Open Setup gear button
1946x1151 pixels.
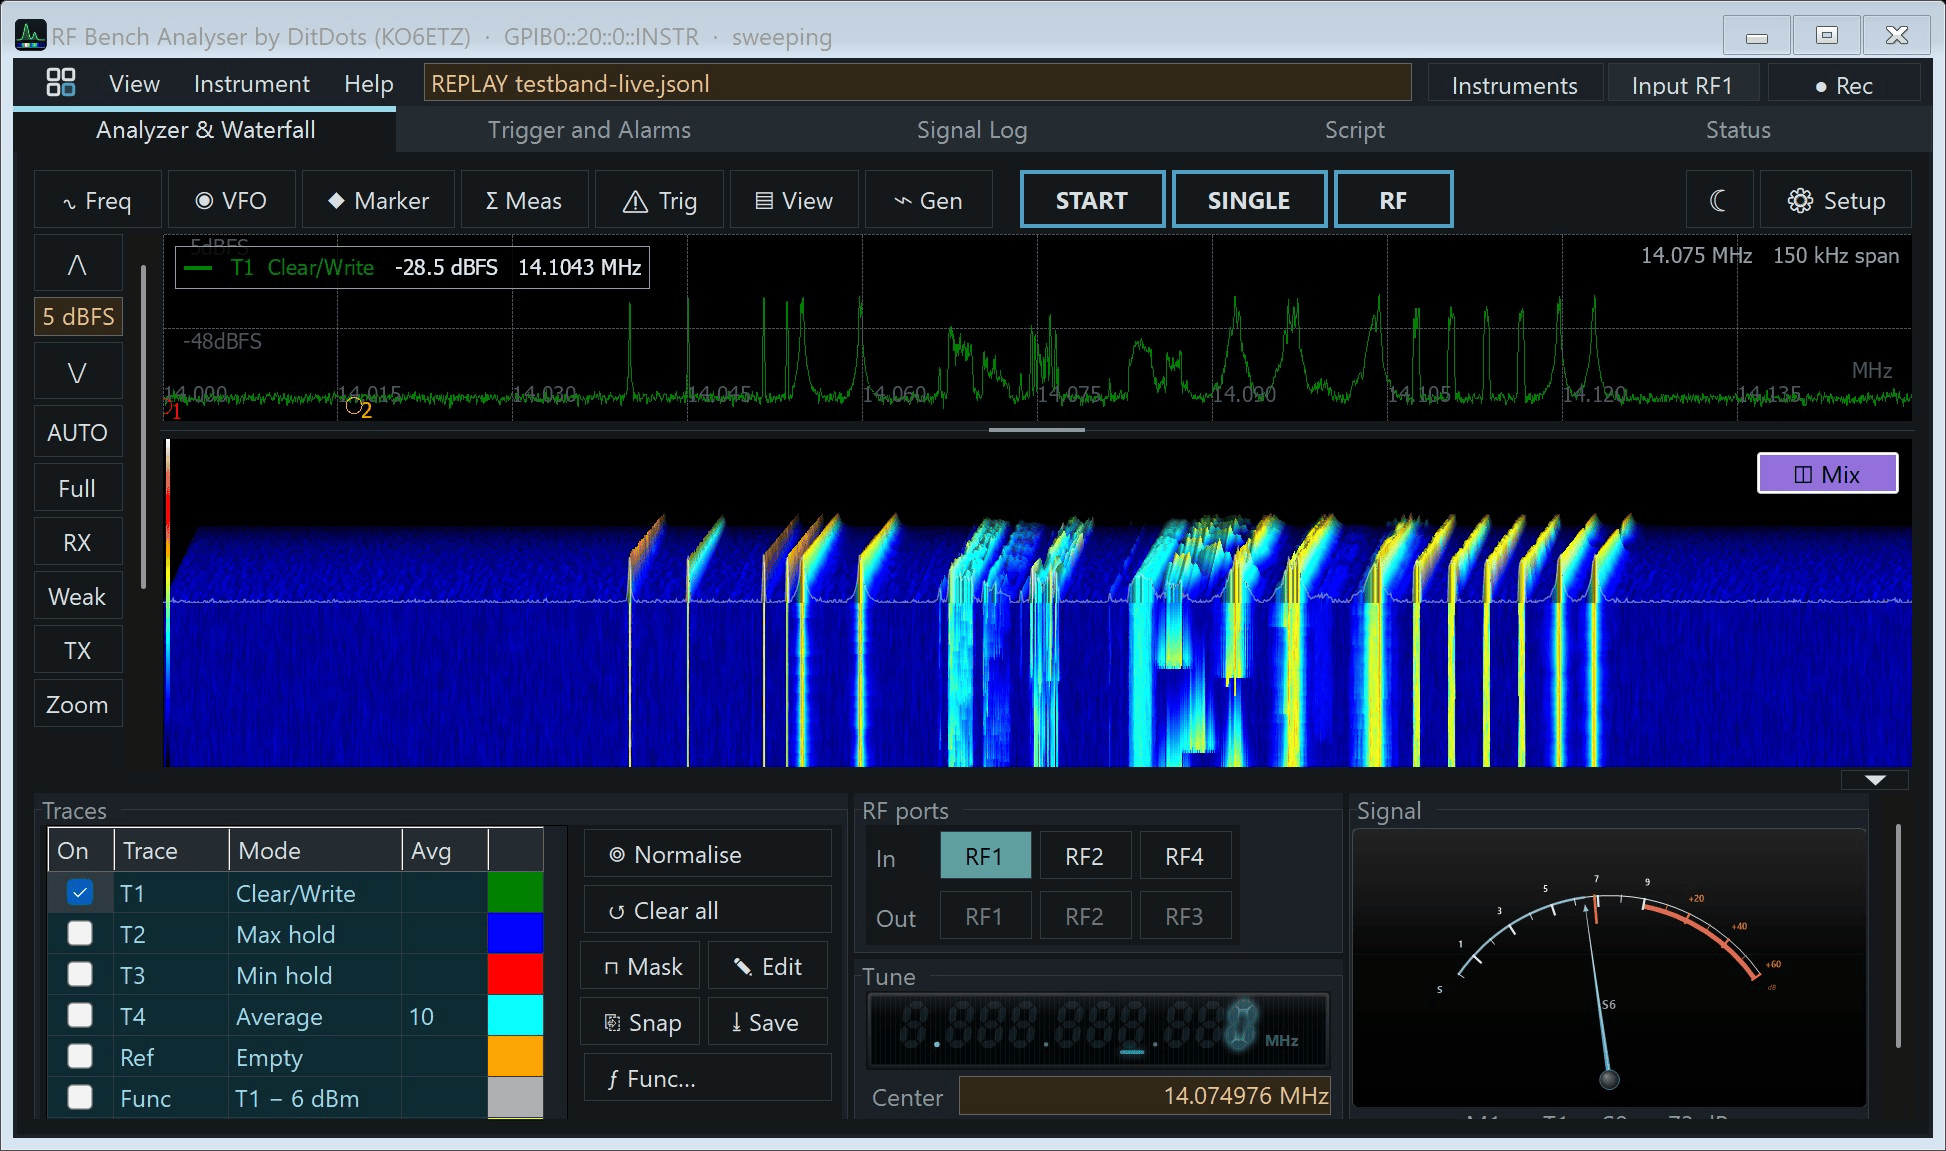1836,200
